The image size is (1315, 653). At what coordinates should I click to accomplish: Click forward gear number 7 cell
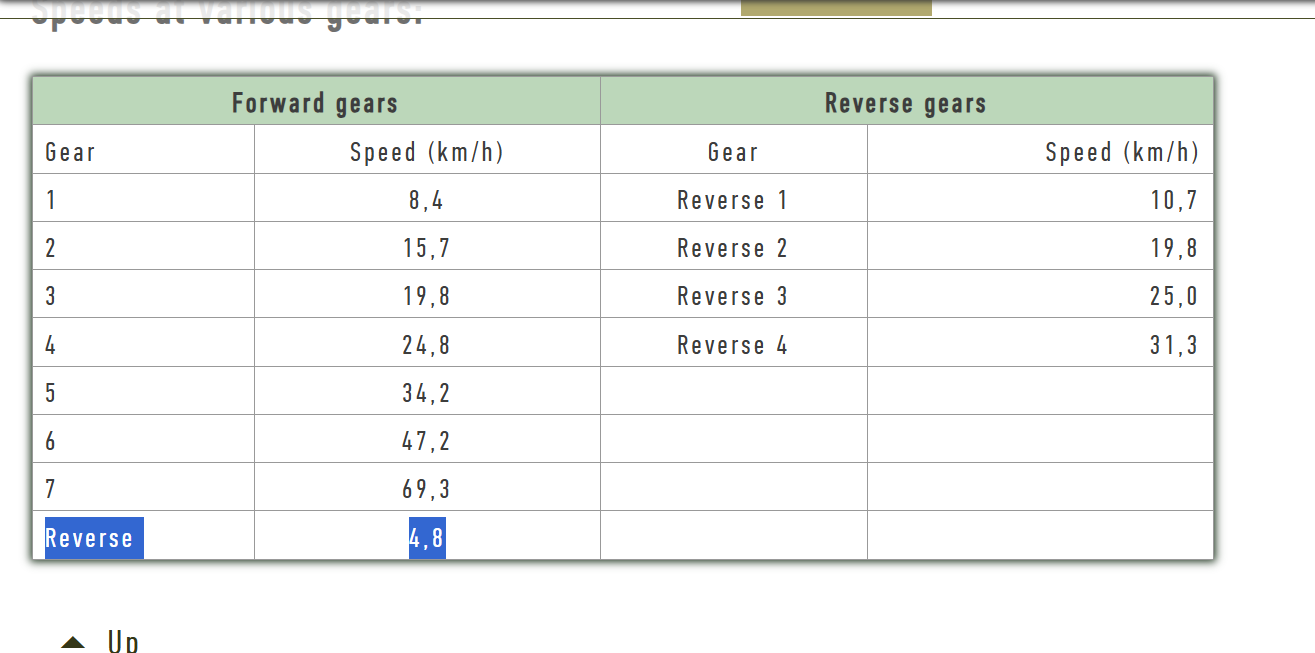pyautogui.click(x=144, y=488)
